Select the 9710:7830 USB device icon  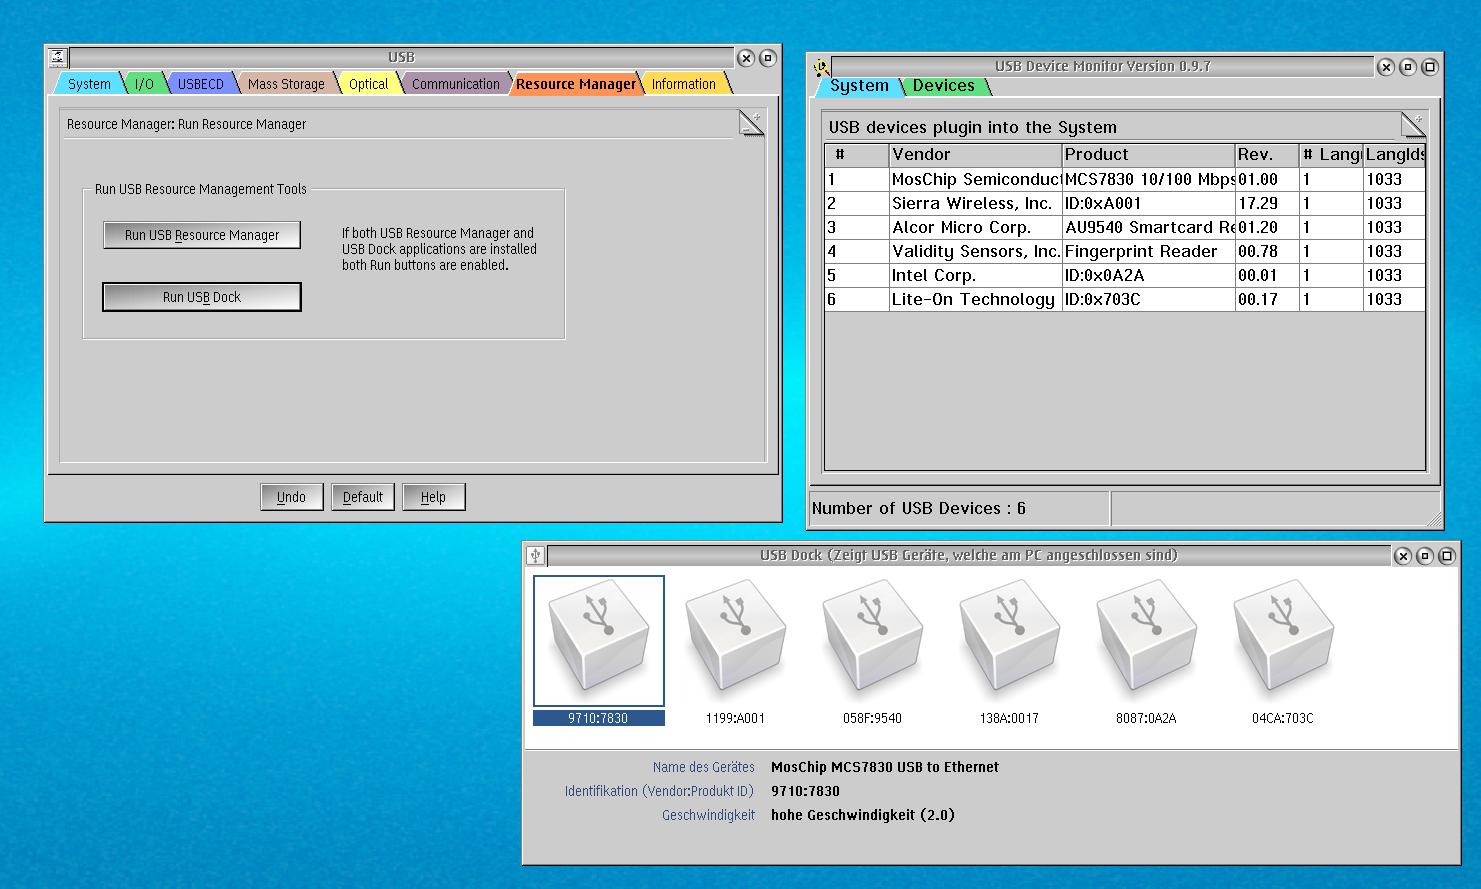[x=599, y=641]
